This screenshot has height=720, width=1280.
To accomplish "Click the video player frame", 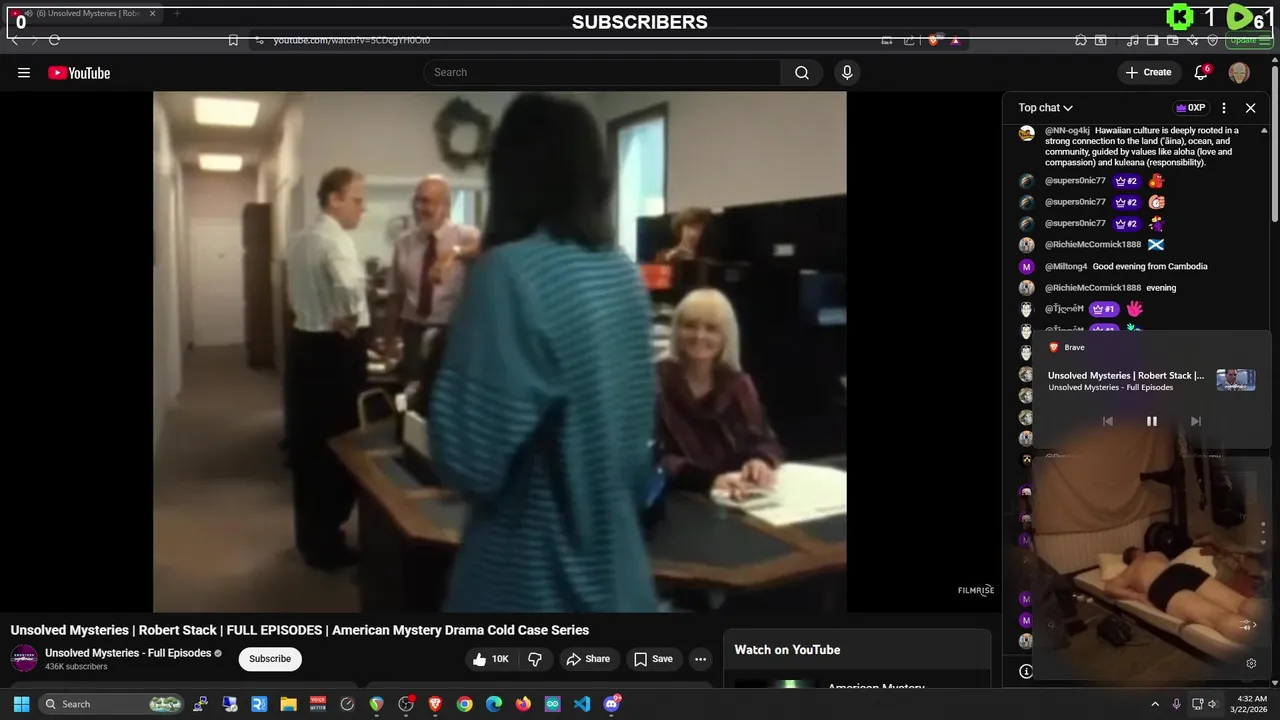I will pos(499,351).
